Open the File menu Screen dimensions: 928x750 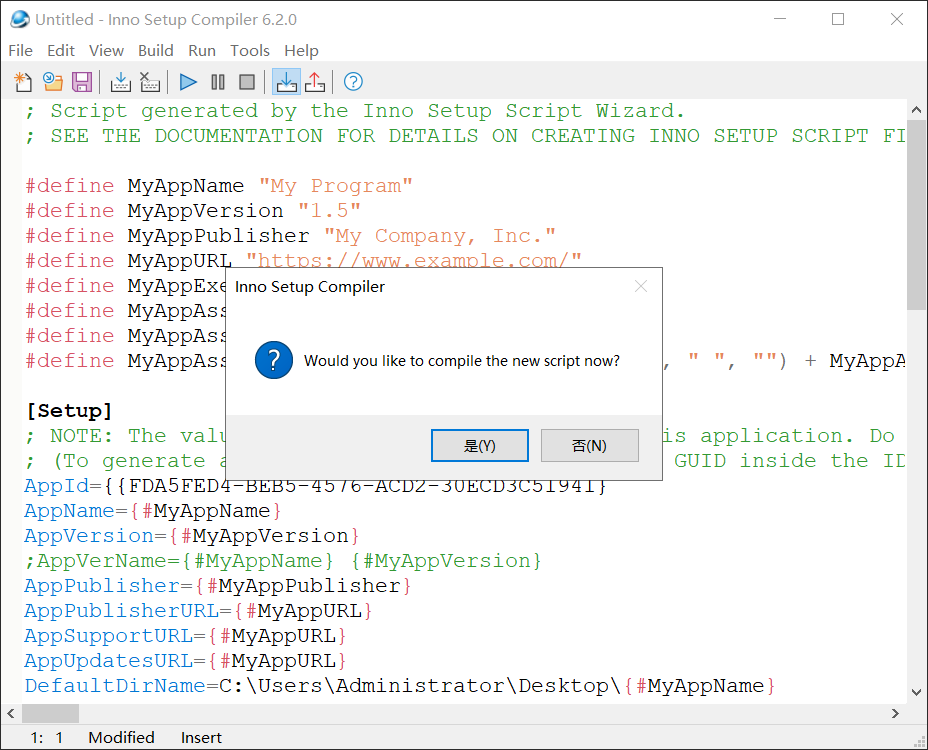pos(21,51)
